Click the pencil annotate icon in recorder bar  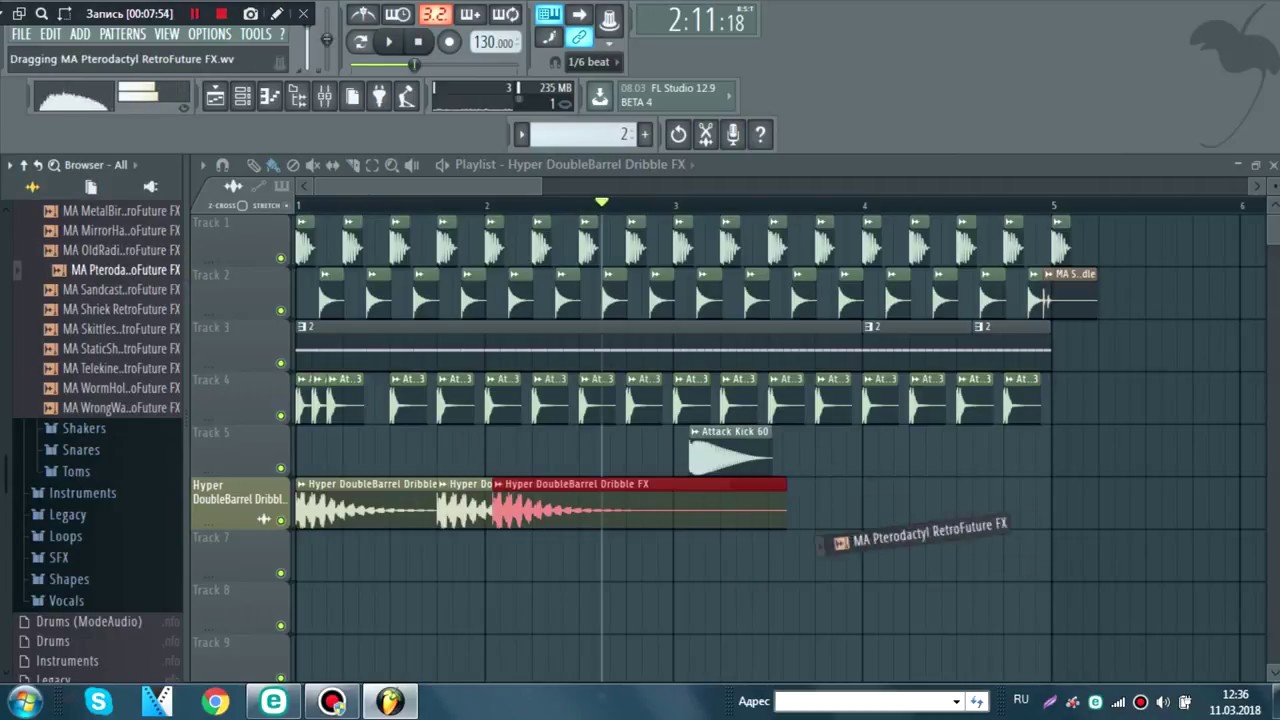(277, 14)
